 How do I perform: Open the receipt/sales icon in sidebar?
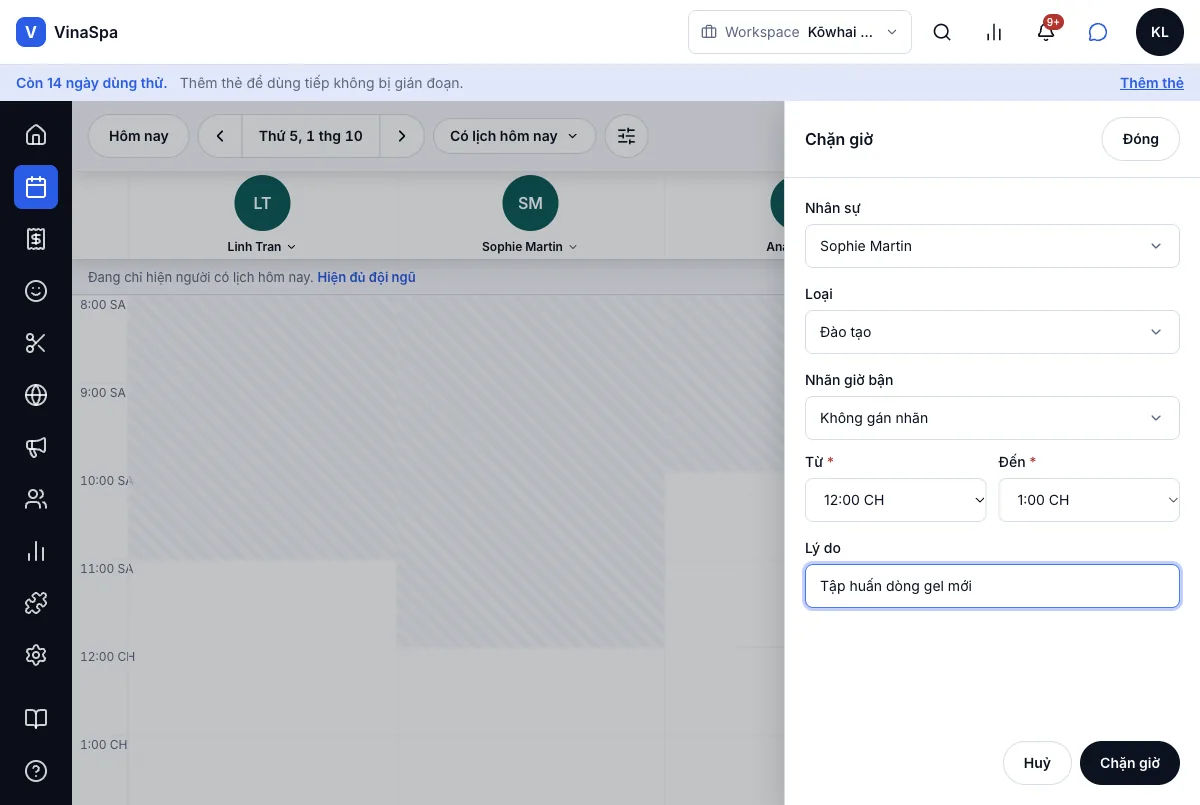click(x=36, y=239)
